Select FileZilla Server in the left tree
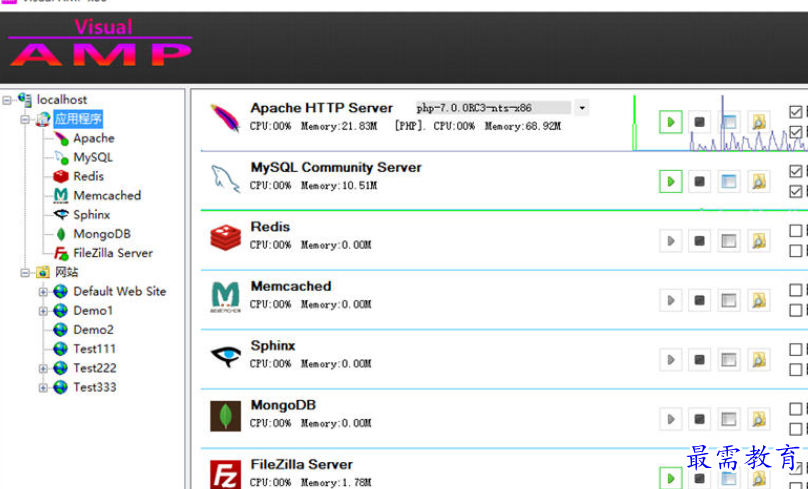808x489 pixels. (x=113, y=253)
